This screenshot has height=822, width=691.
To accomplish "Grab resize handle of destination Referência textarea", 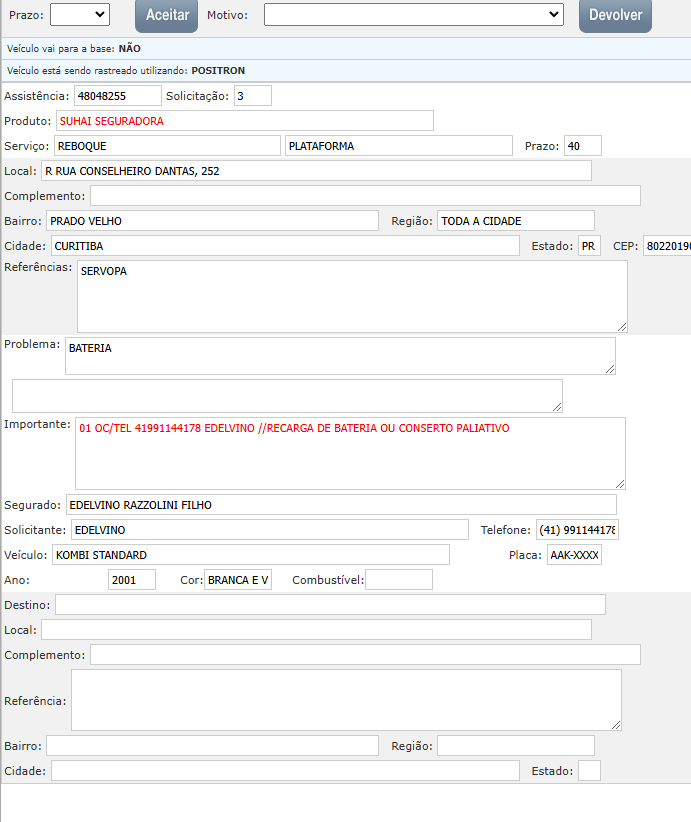I will (x=616, y=725).
